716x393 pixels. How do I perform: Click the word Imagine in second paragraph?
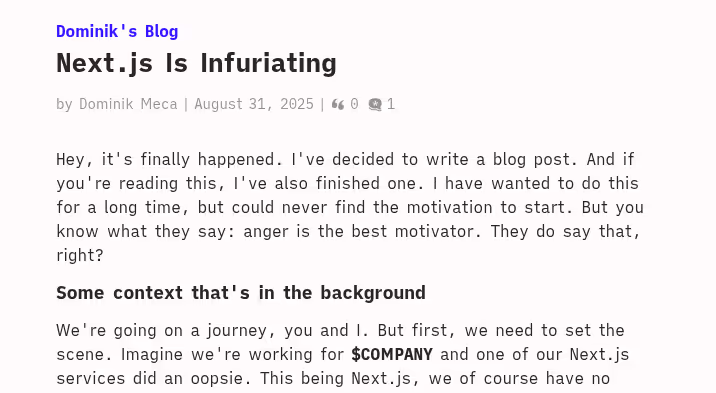(x=152, y=355)
